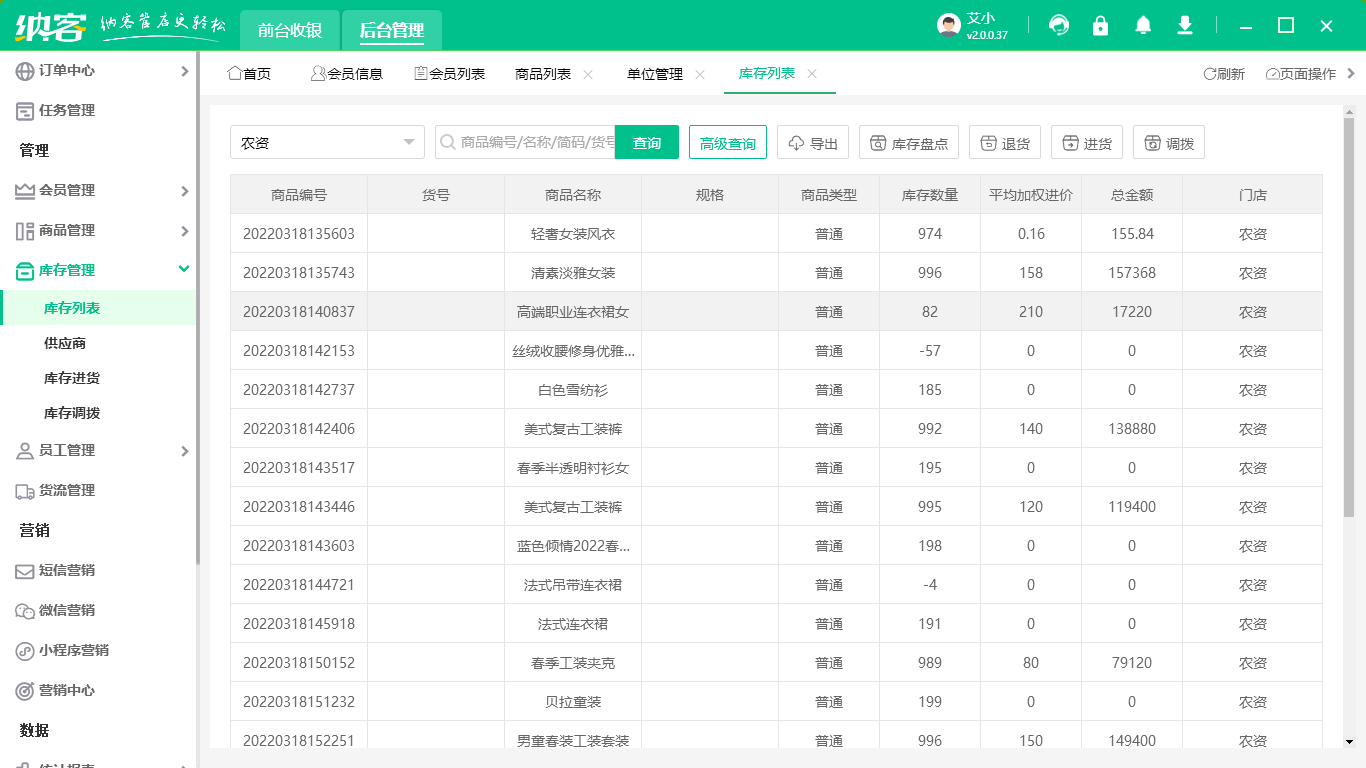
Task: Click the download arrow icon in header
Action: click(x=1185, y=26)
